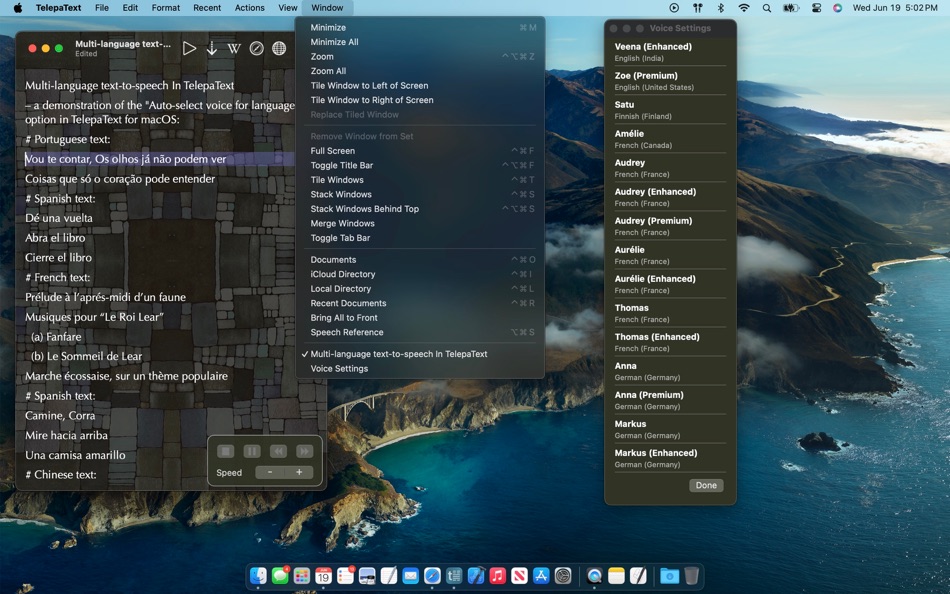Open Wikipedia lookup with the W icon
950x594 pixels.
click(234, 48)
